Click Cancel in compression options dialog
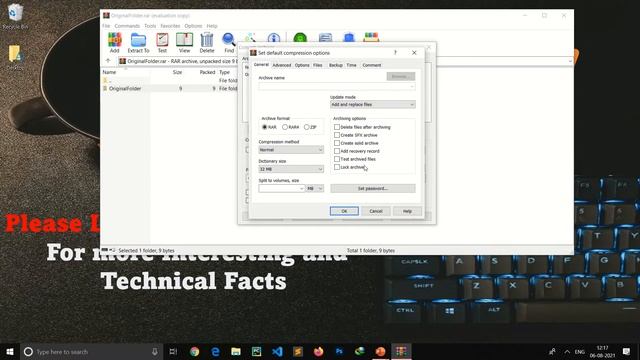This screenshot has width=640, height=360. coord(376,211)
